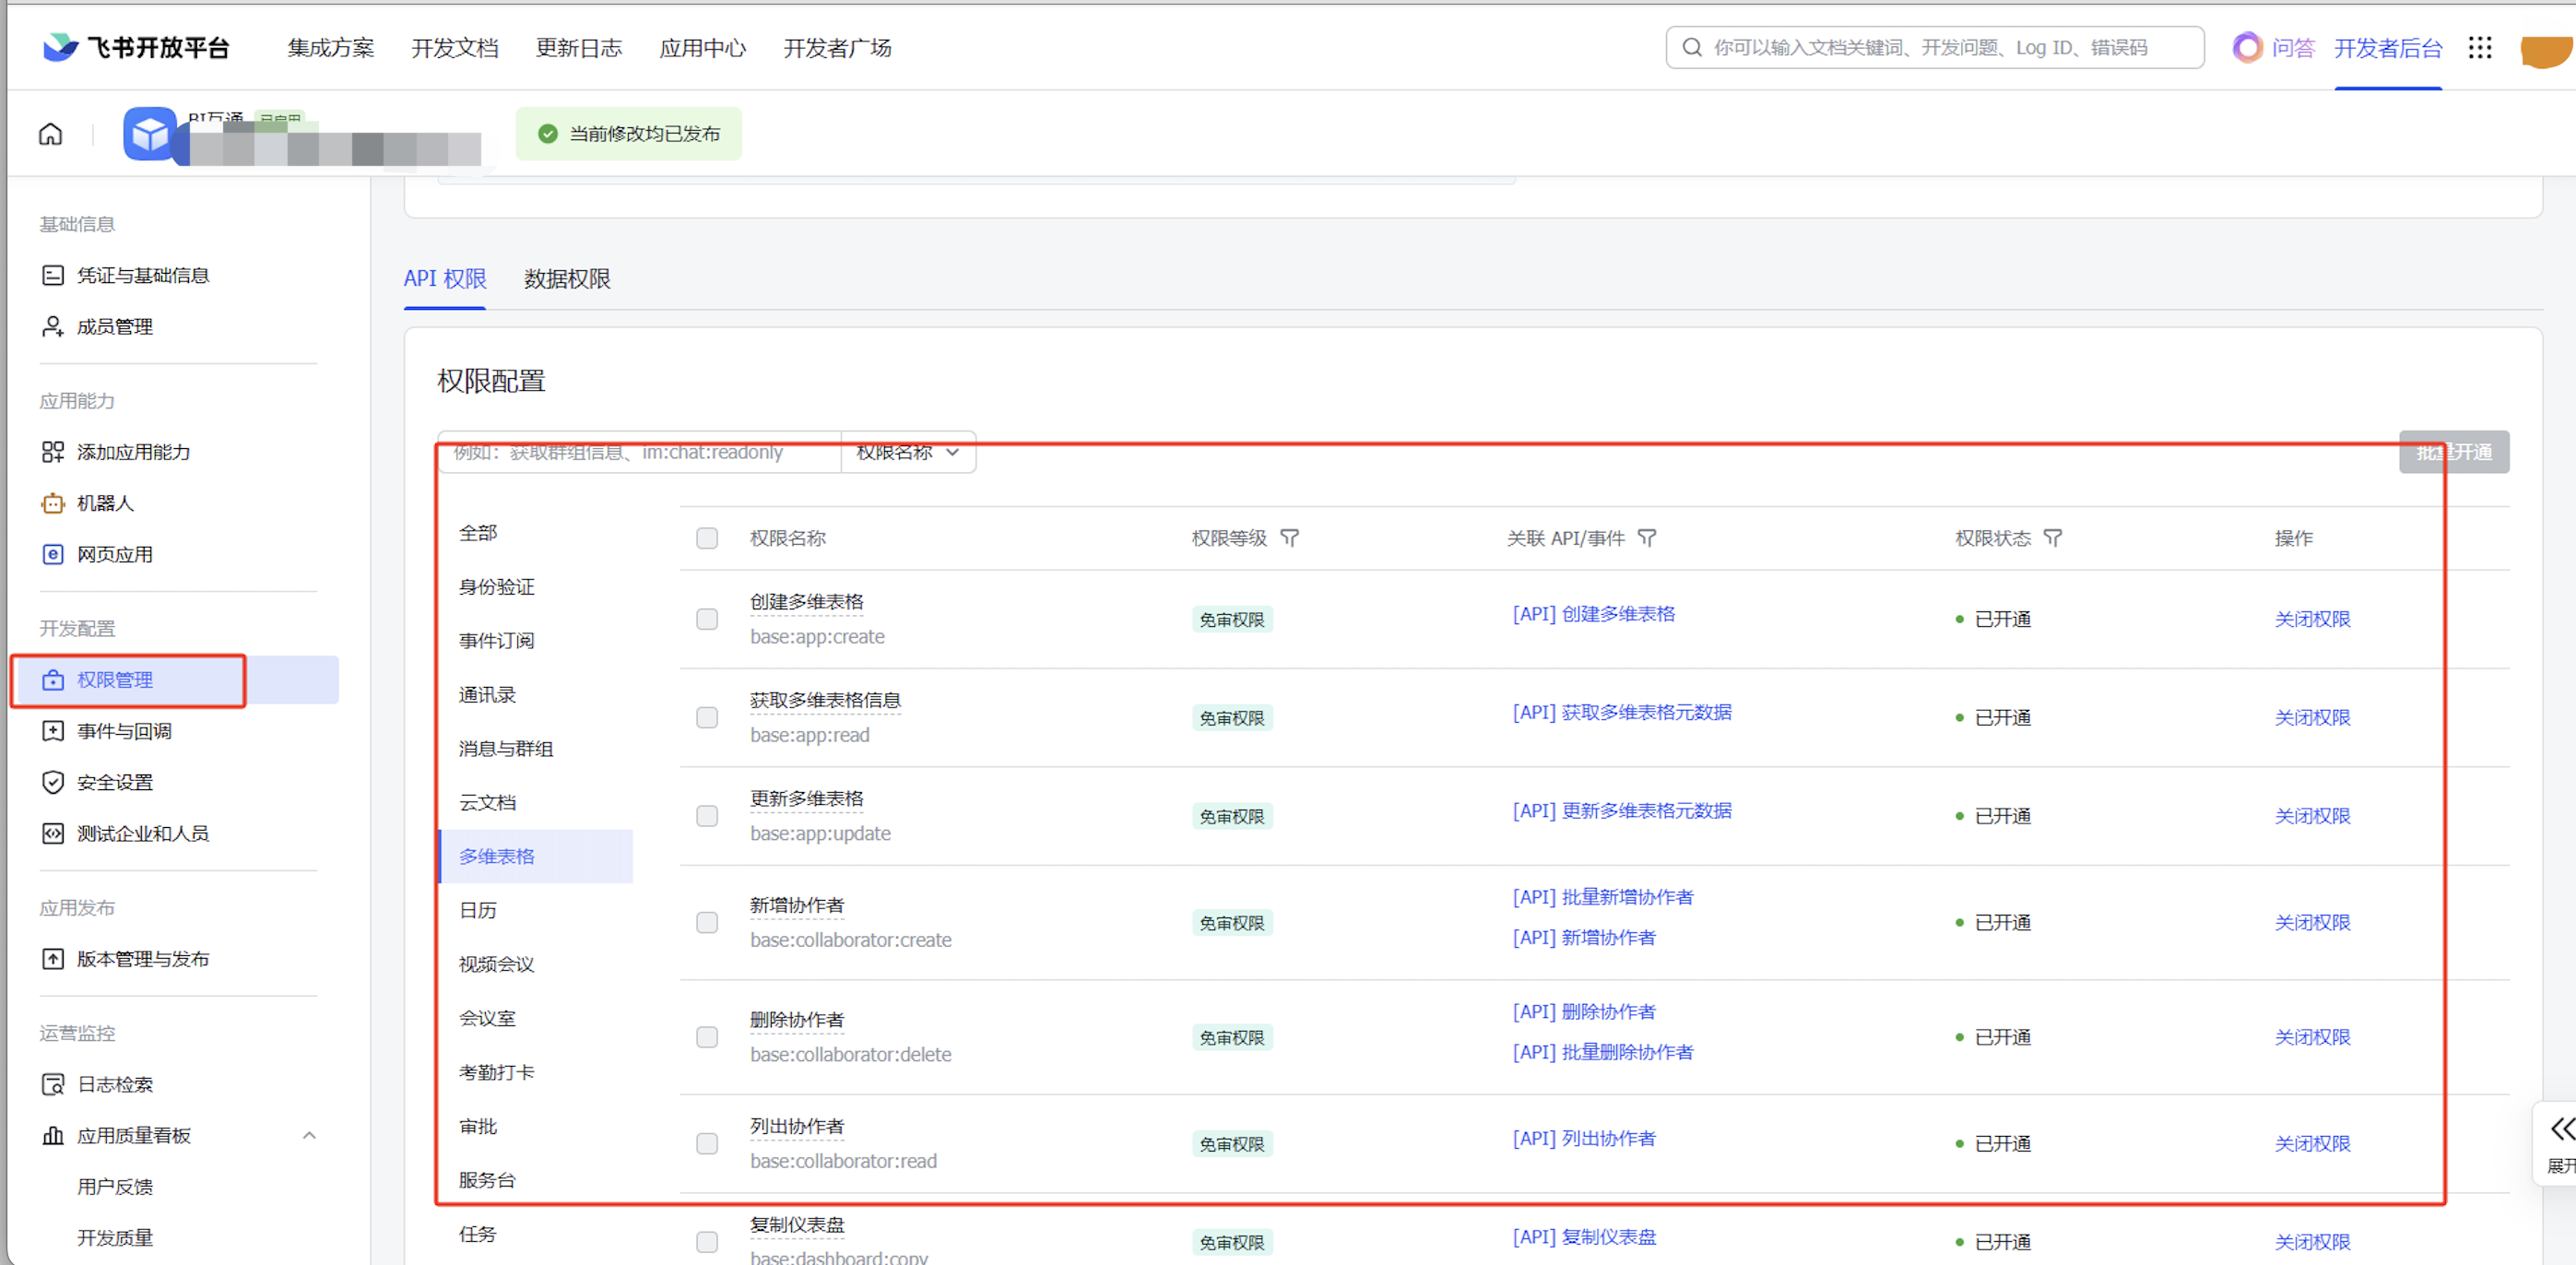Image resolution: width=2576 pixels, height=1265 pixels.
Task: Click the orange user avatar
Action: point(2547,50)
